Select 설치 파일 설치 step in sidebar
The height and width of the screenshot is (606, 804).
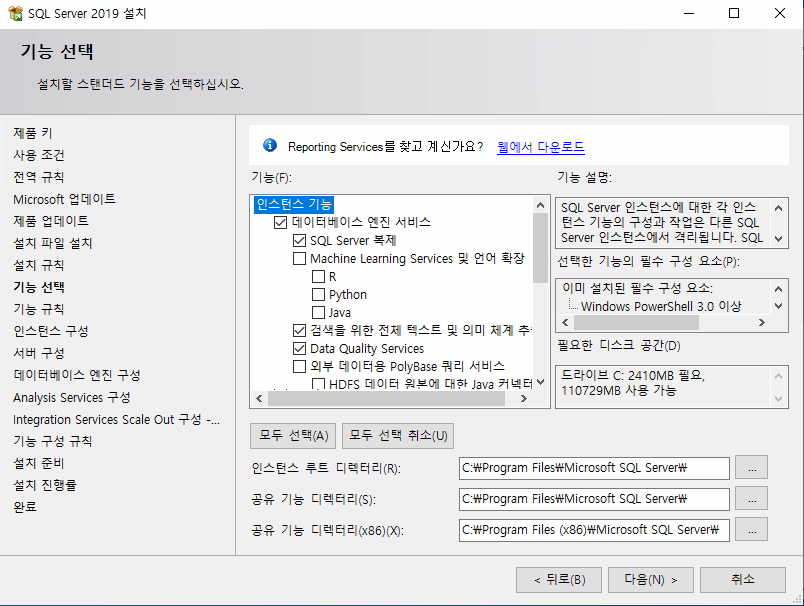click(x=53, y=244)
